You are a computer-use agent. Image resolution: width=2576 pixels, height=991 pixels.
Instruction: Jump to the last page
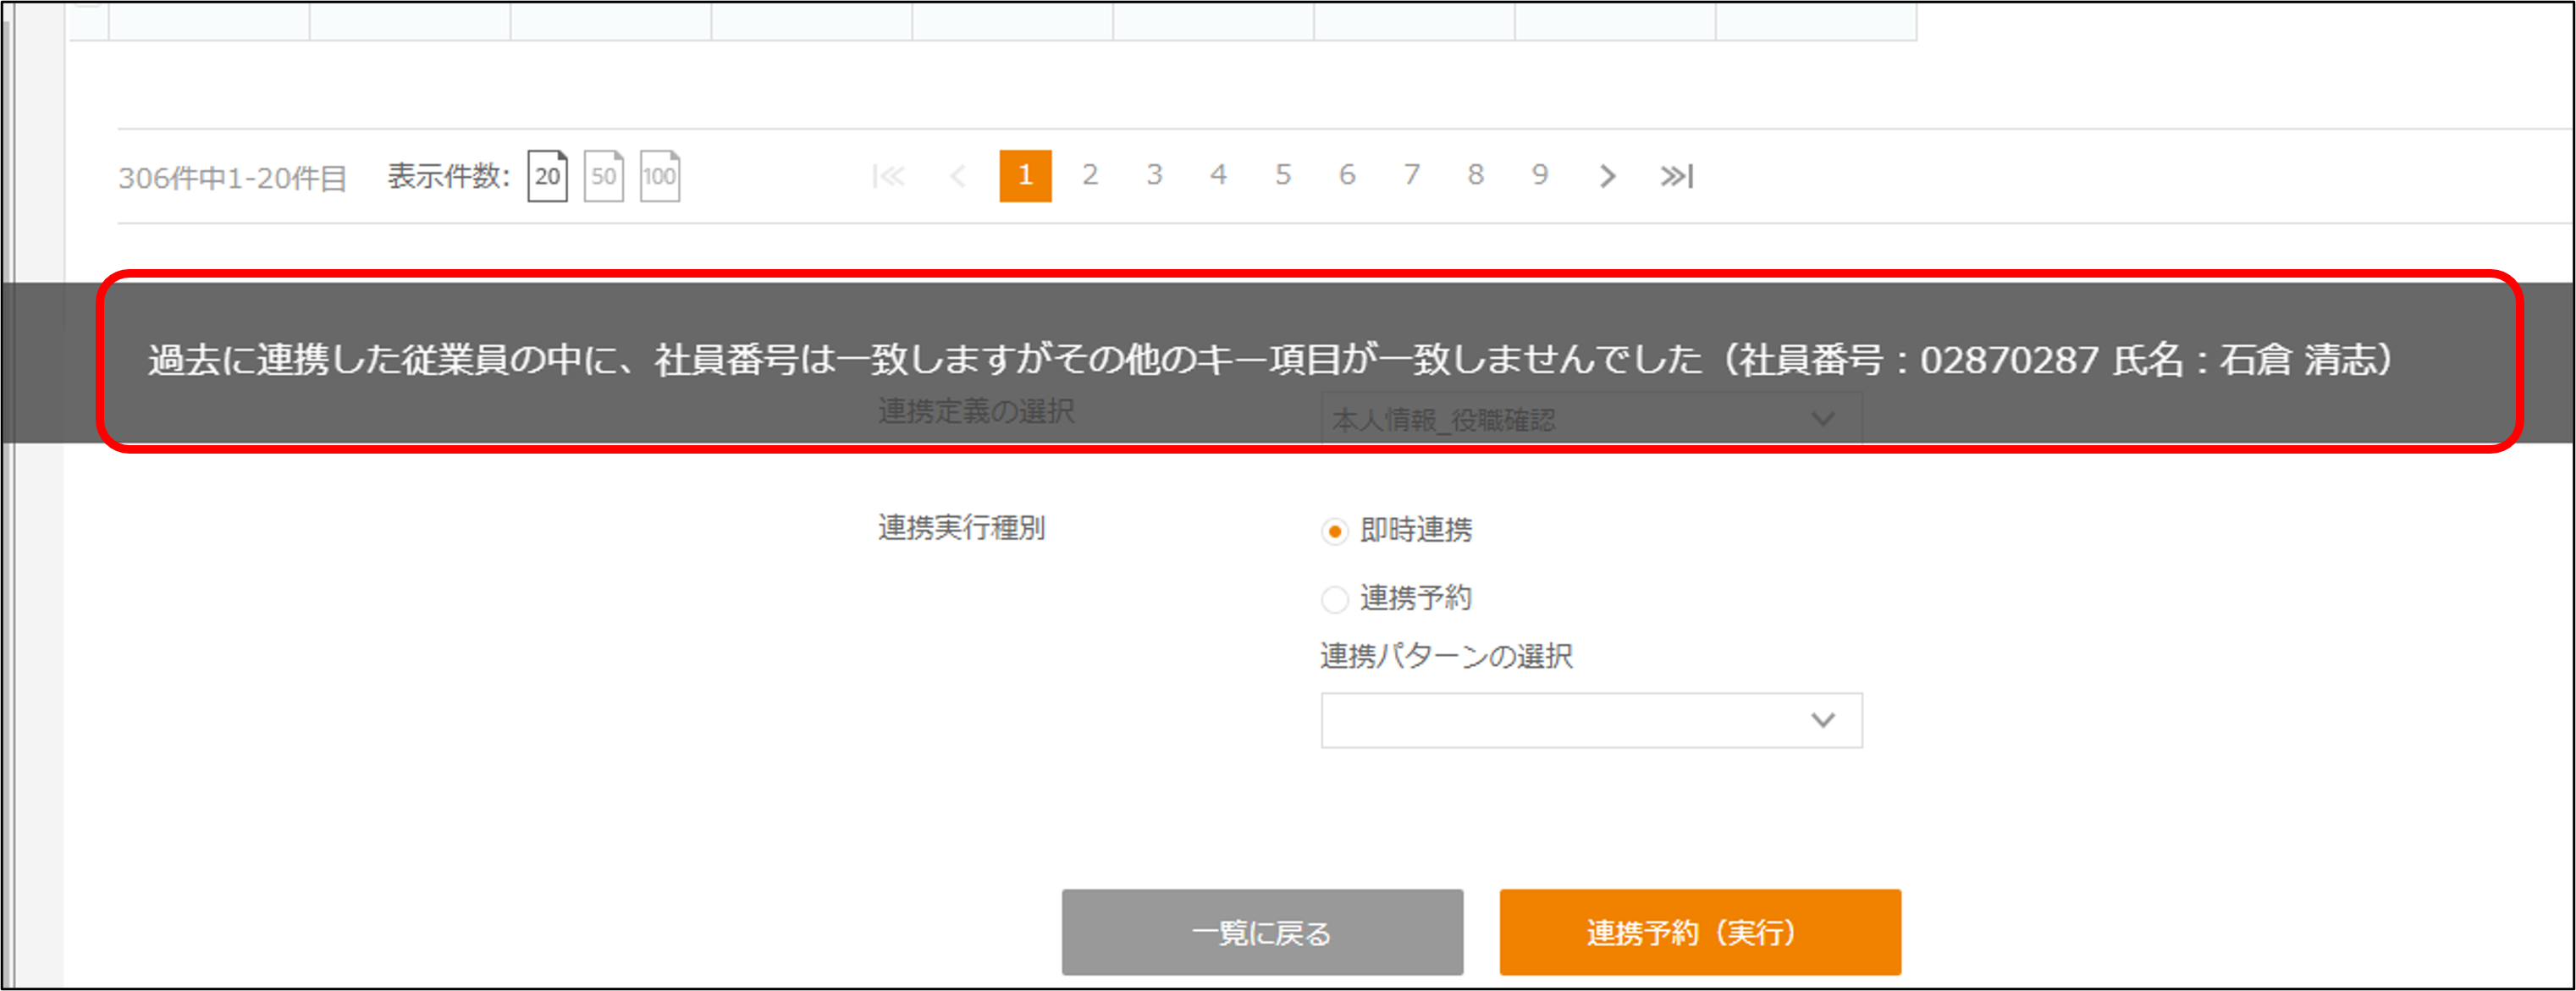[1676, 176]
